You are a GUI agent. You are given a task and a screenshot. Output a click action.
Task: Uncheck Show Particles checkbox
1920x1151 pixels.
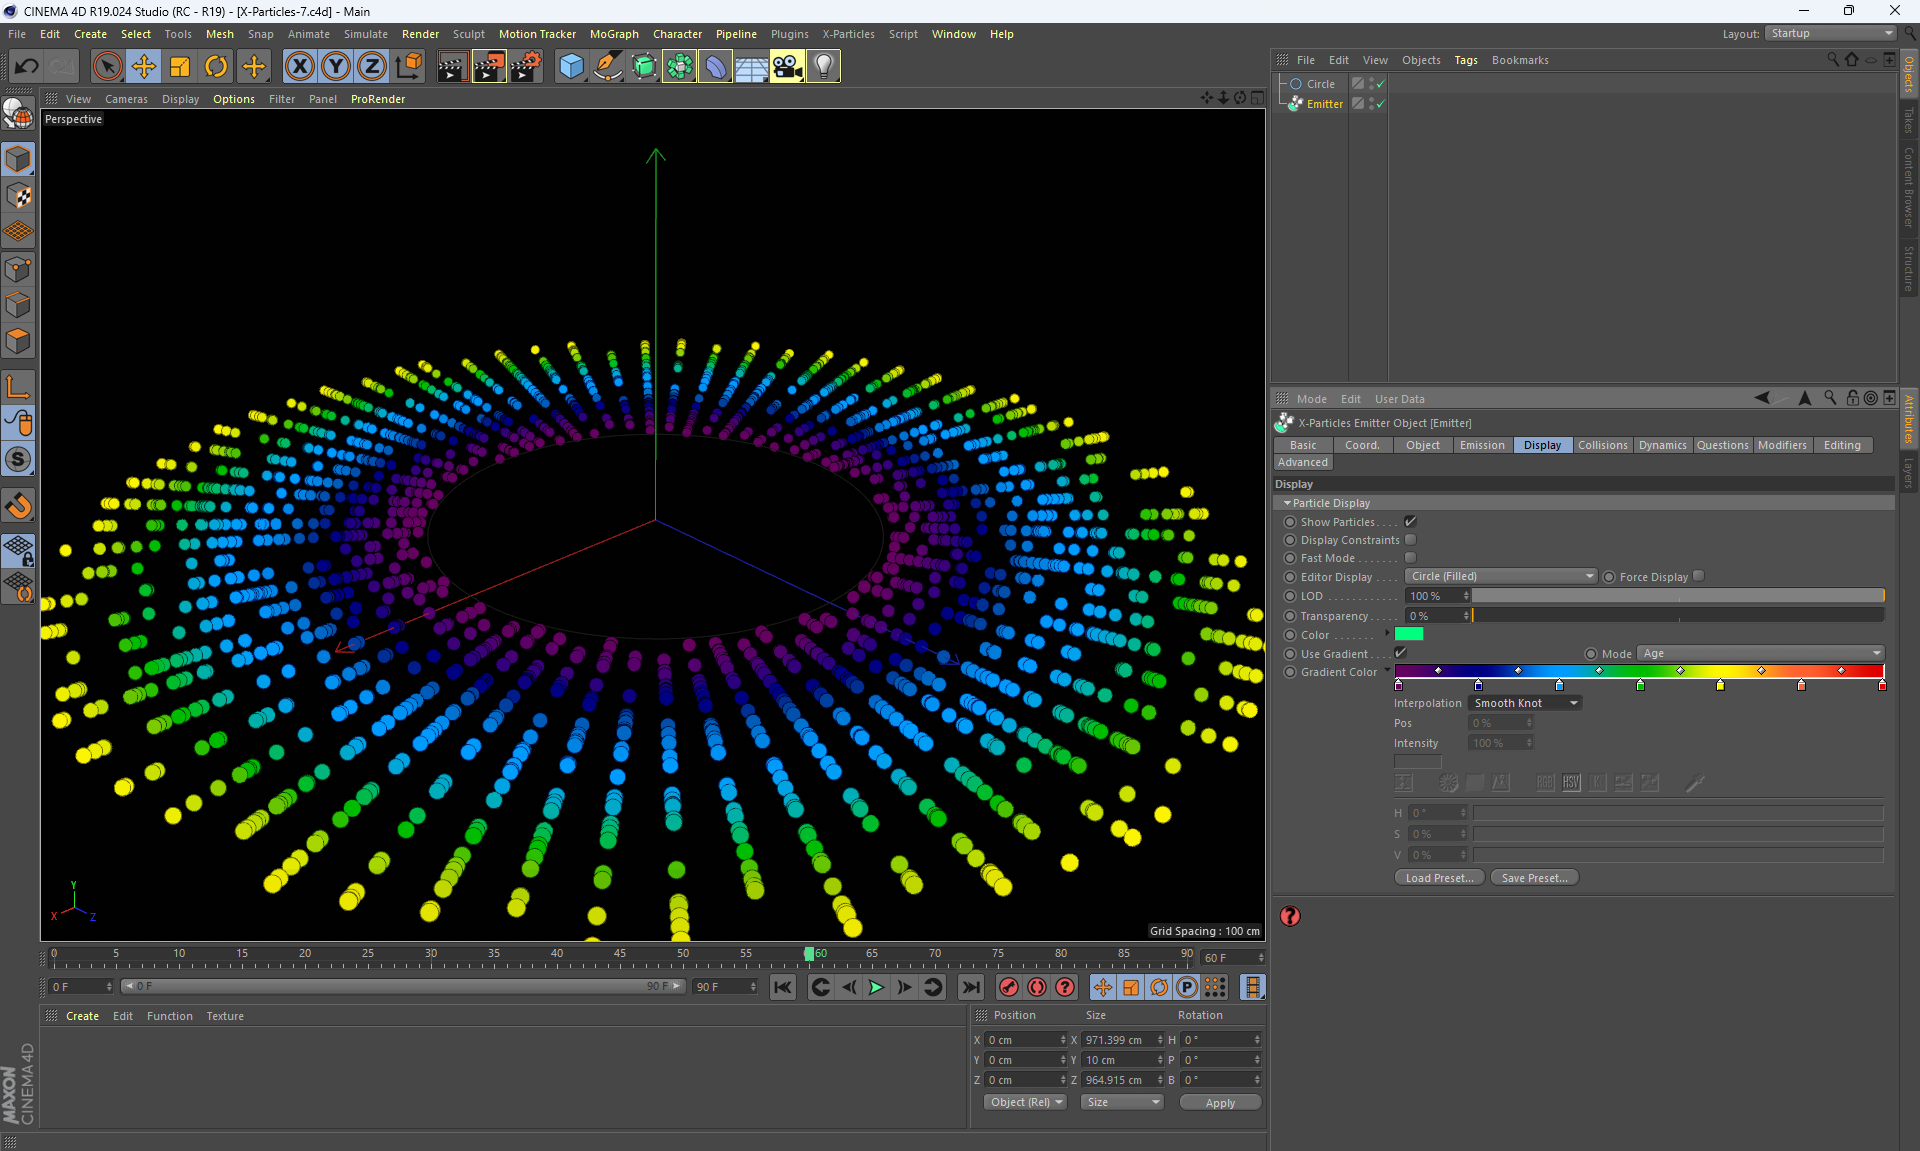pyautogui.click(x=1410, y=522)
